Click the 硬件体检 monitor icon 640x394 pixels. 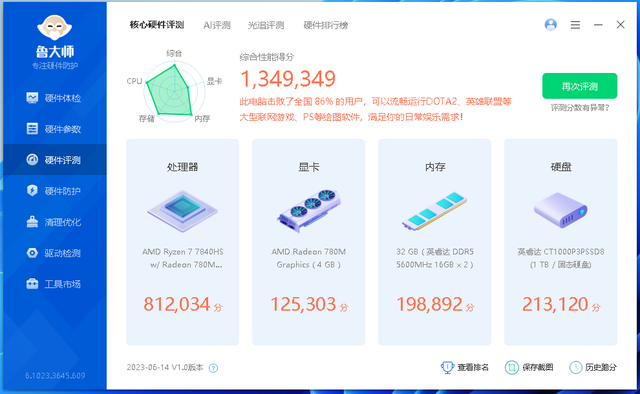[x=32, y=98]
